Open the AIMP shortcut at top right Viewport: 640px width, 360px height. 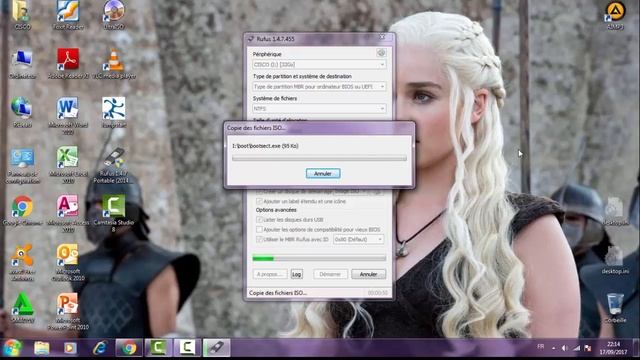[615, 16]
